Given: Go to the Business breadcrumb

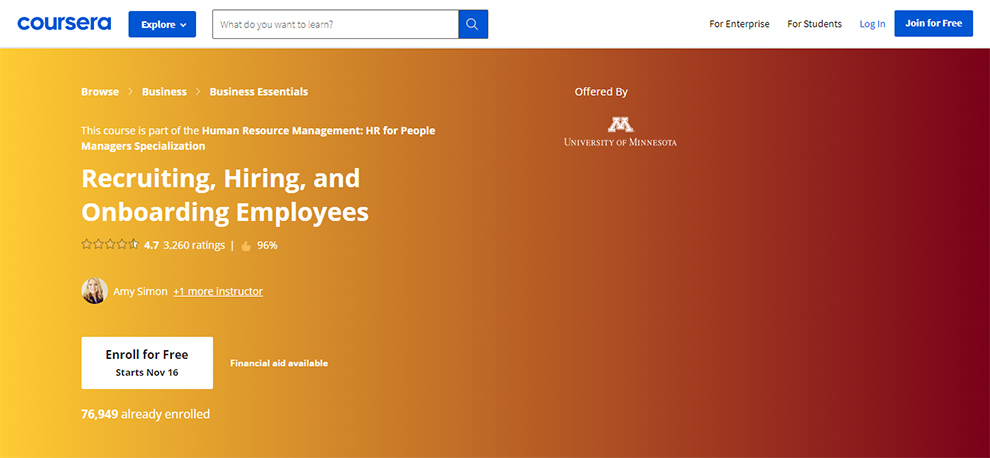Looking at the screenshot, I should point(164,92).
